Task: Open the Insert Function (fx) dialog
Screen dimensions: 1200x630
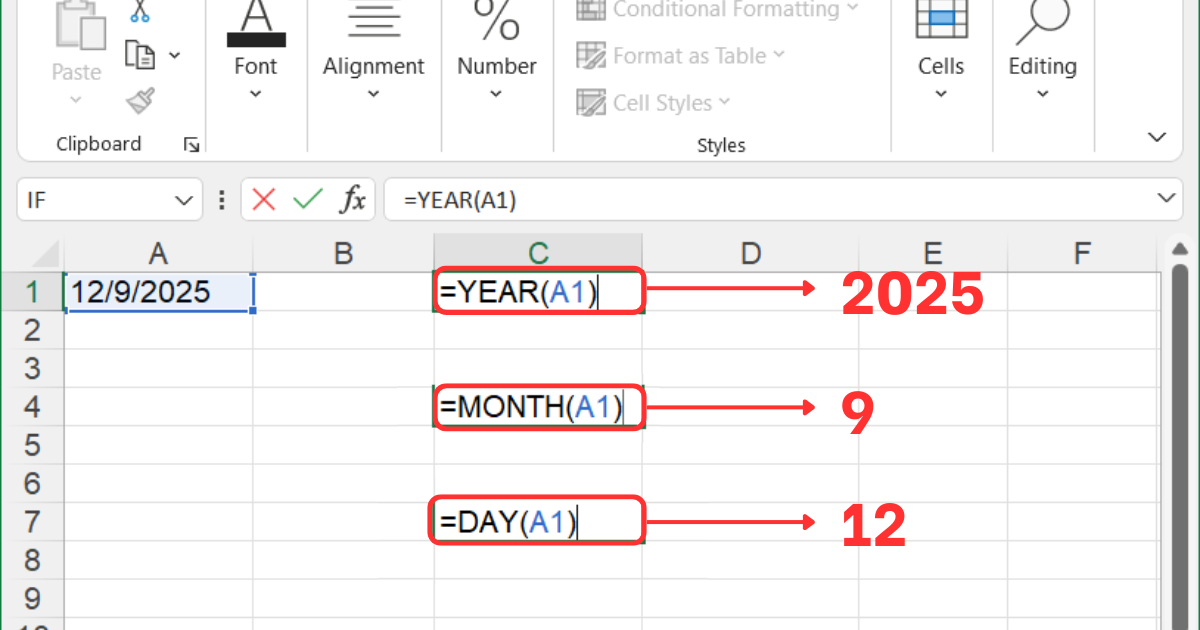Action: pyautogui.click(x=352, y=199)
